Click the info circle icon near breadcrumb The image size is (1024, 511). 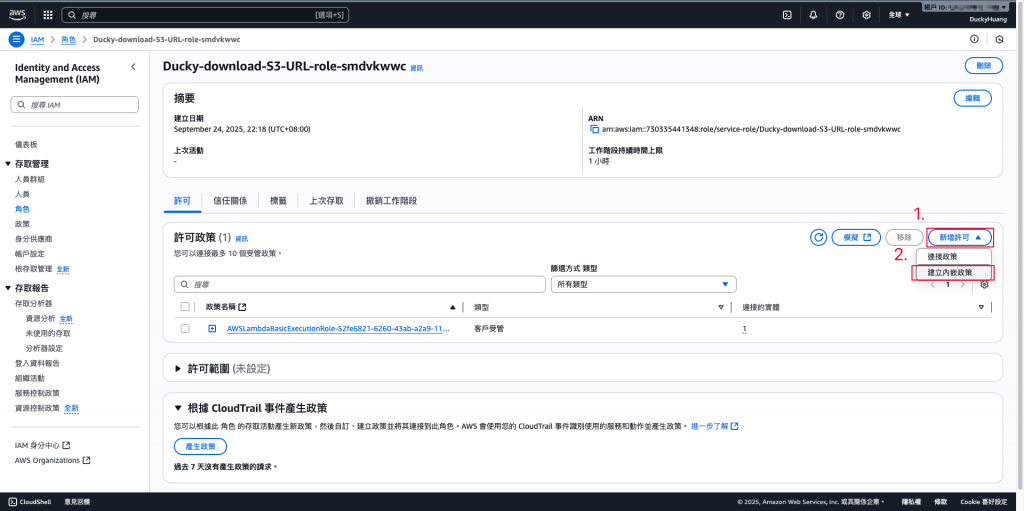[x=974, y=39]
